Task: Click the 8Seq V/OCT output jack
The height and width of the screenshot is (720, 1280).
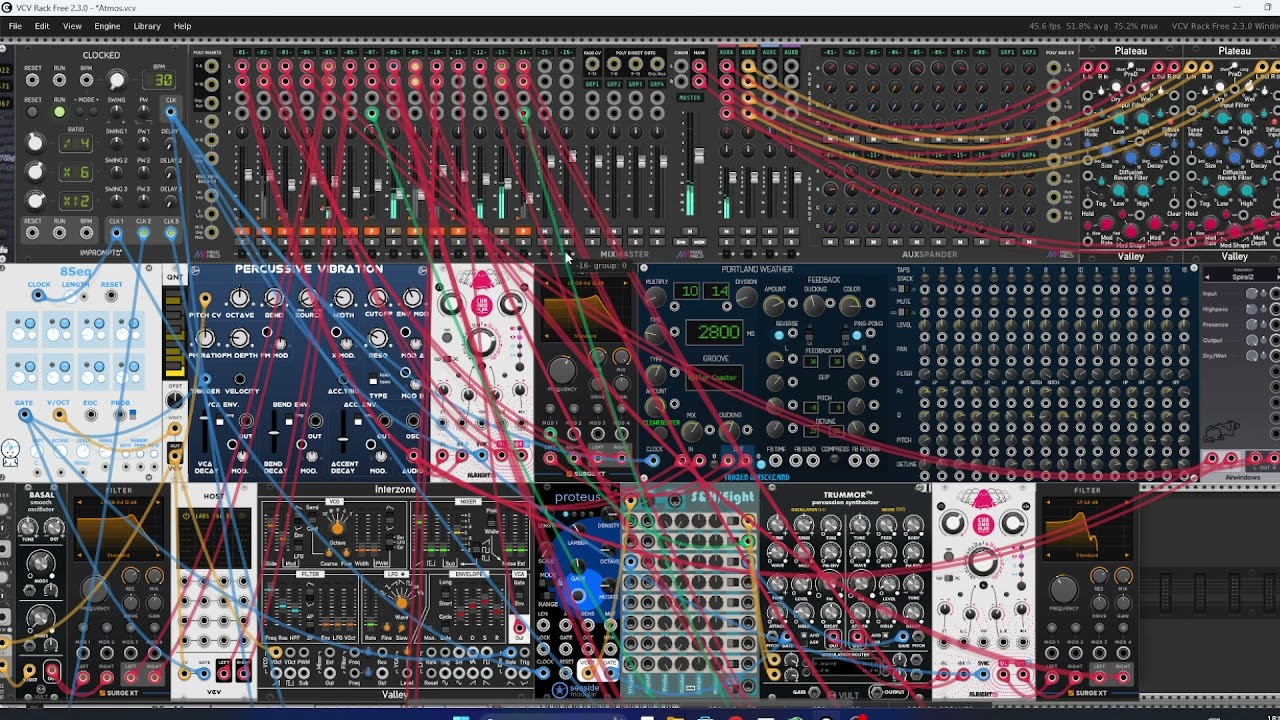Action: [60, 415]
